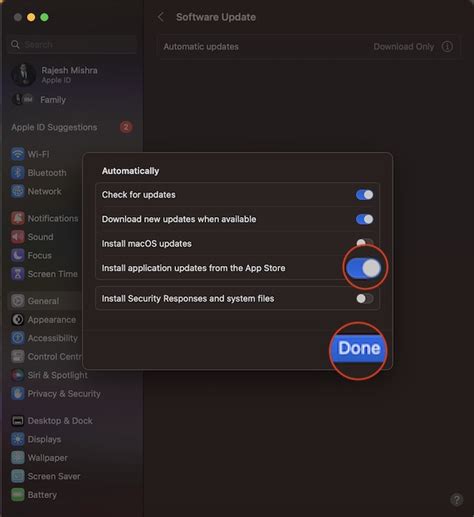Click the Network globe icon

point(18,191)
